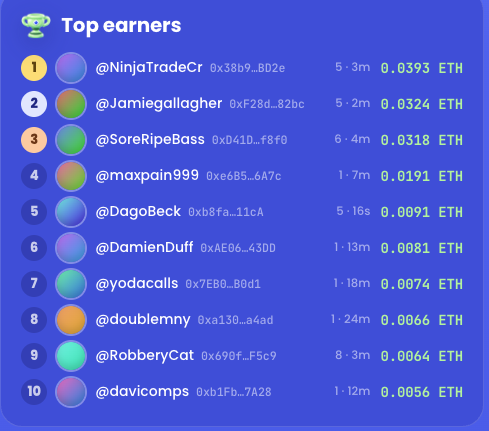Open @DamienDuff's avatar
Viewport: 489px width, 431px height.
pos(71,248)
